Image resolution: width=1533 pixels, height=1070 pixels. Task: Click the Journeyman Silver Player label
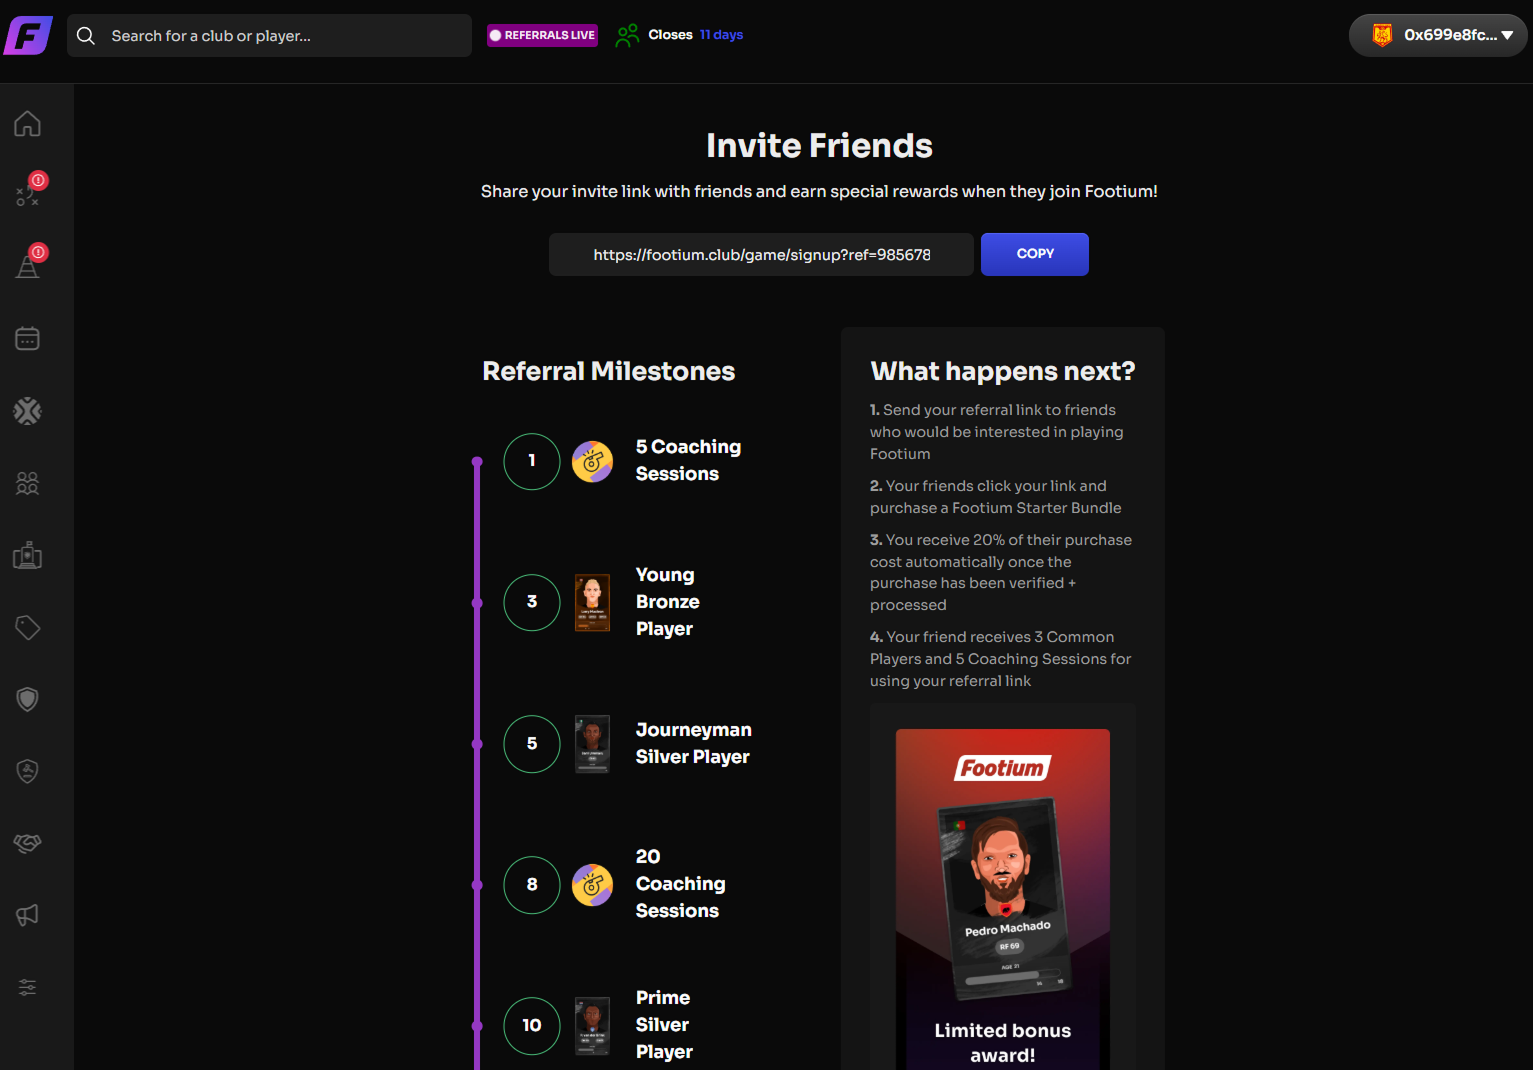click(x=694, y=743)
